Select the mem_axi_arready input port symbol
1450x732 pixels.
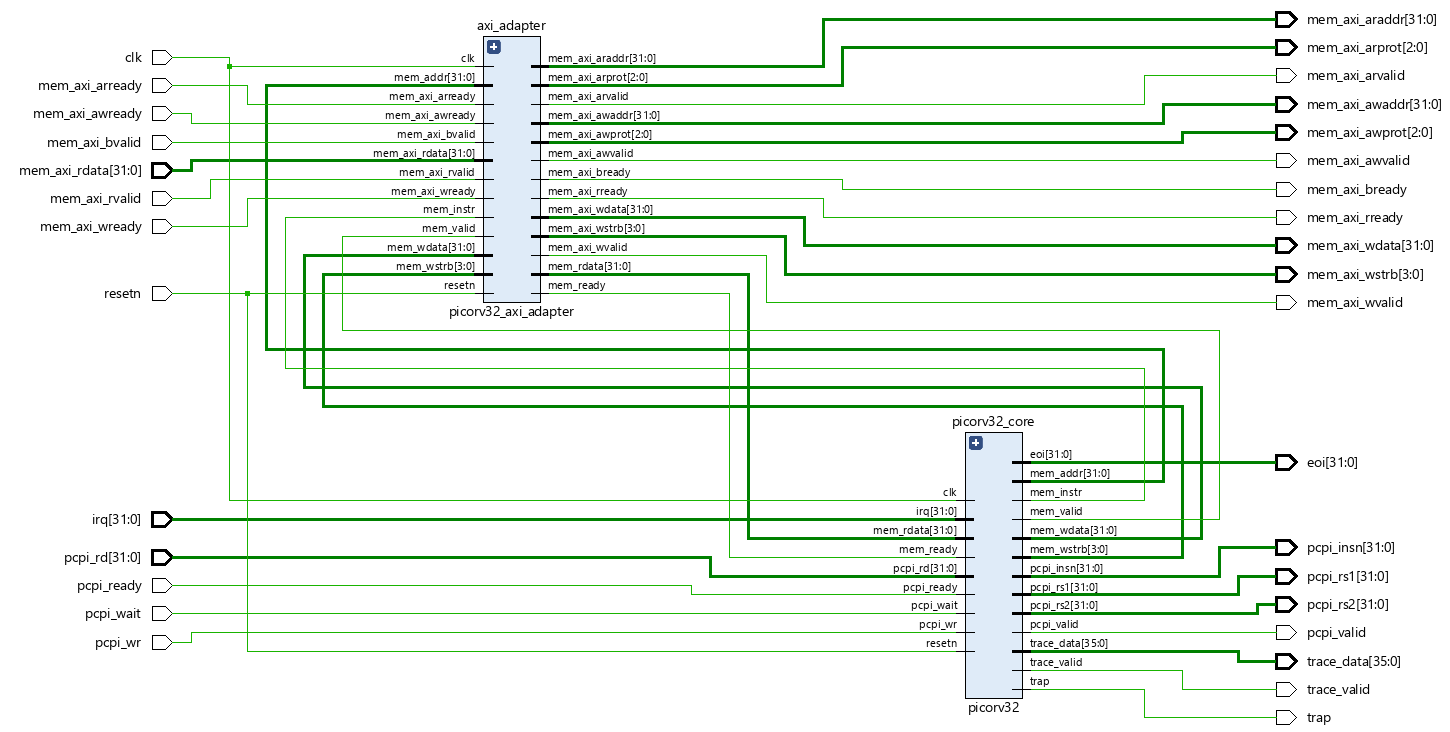click(162, 85)
